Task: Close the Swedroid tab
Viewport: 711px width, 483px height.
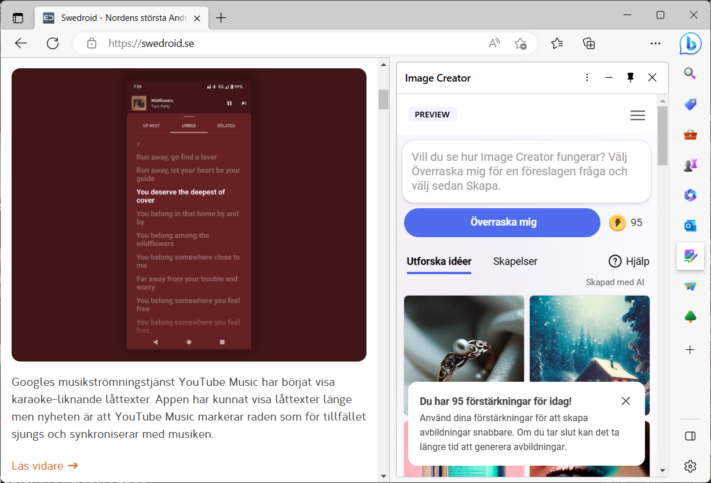Action: (x=197, y=18)
